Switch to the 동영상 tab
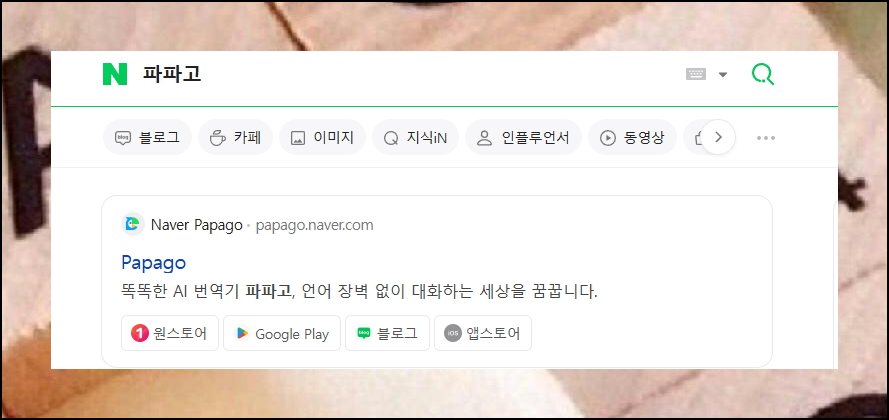Viewport: 889px width, 420px height. [632, 137]
